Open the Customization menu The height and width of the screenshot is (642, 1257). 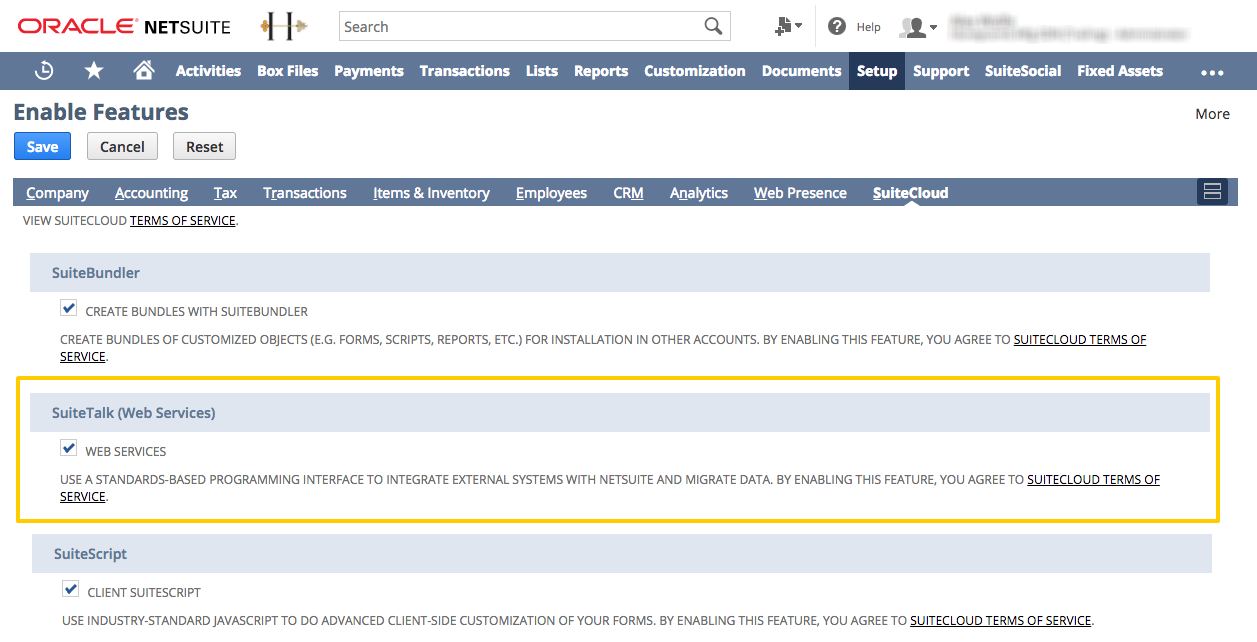click(694, 71)
